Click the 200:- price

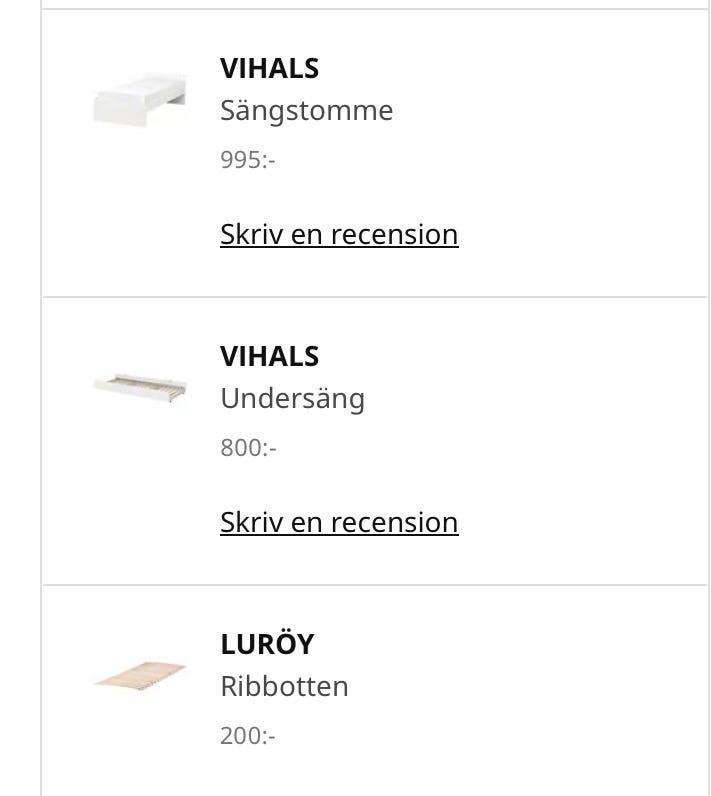[248, 736]
